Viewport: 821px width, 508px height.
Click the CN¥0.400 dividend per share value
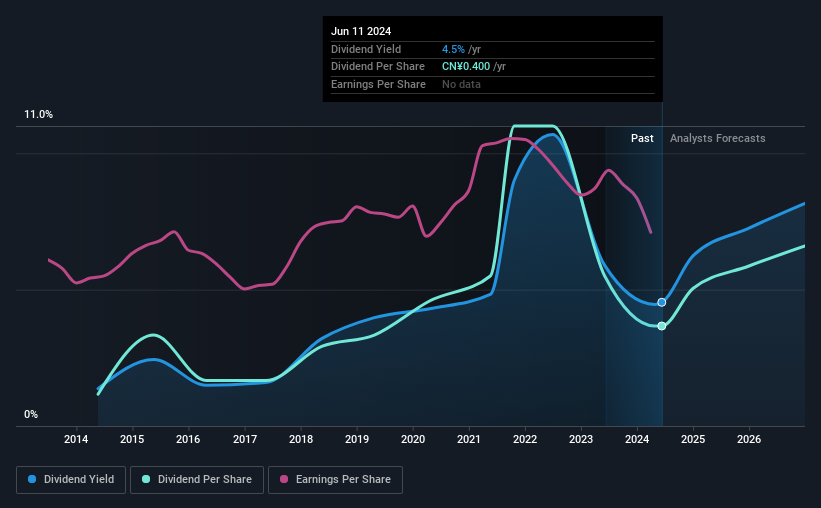click(466, 67)
